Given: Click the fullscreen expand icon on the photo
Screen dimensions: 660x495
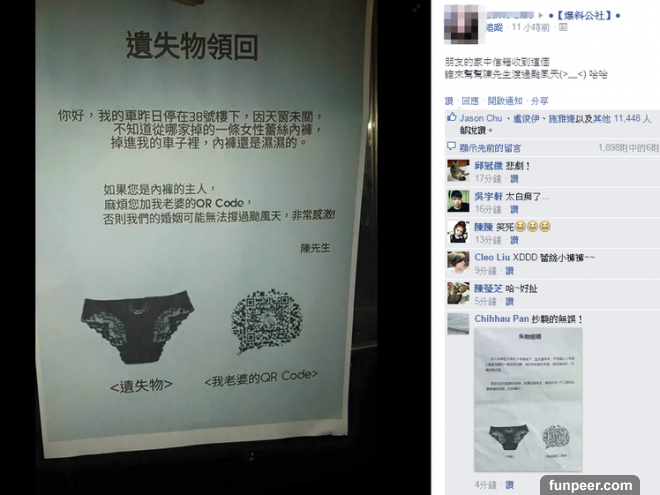Looking at the screenshot, I should (416, 8).
